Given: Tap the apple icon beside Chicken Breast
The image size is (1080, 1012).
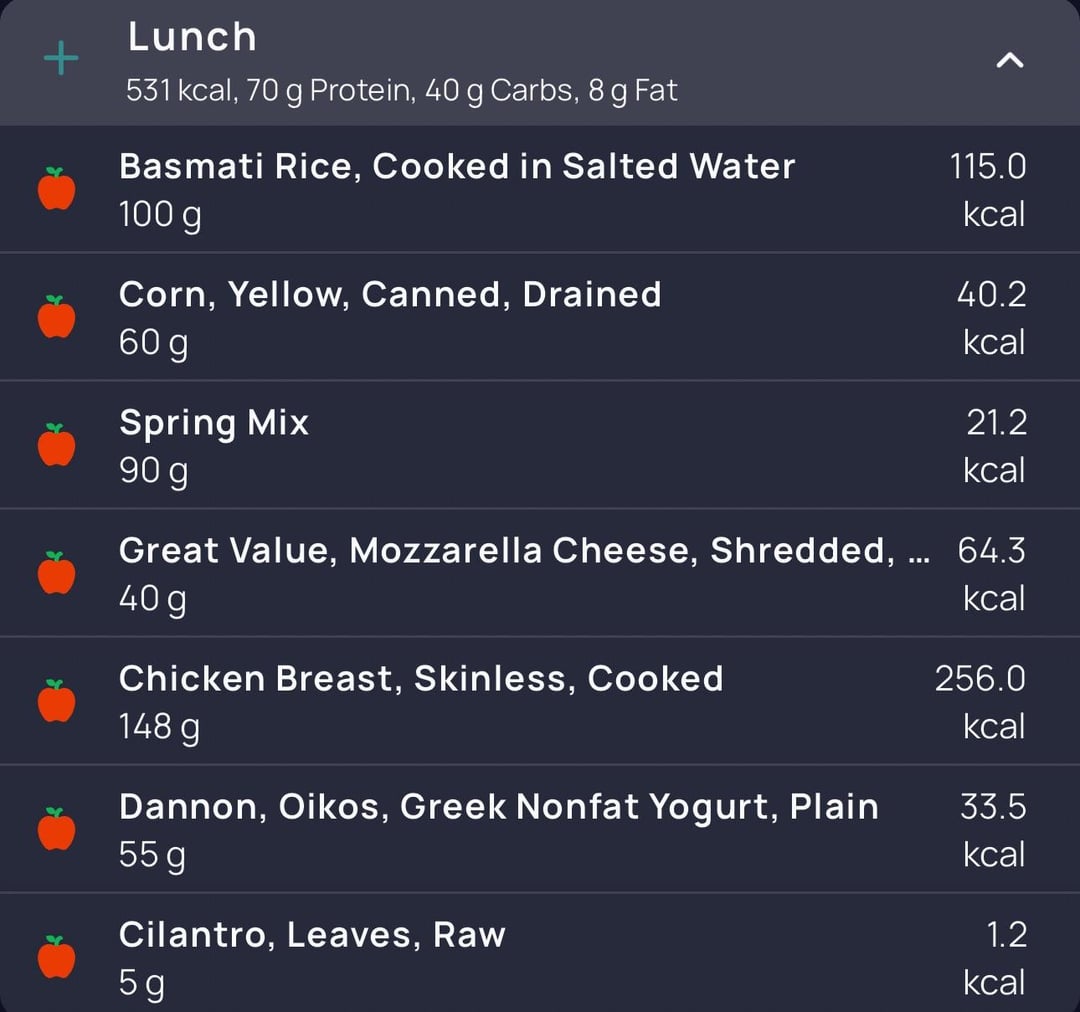Looking at the screenshot, I should point(56,701).
